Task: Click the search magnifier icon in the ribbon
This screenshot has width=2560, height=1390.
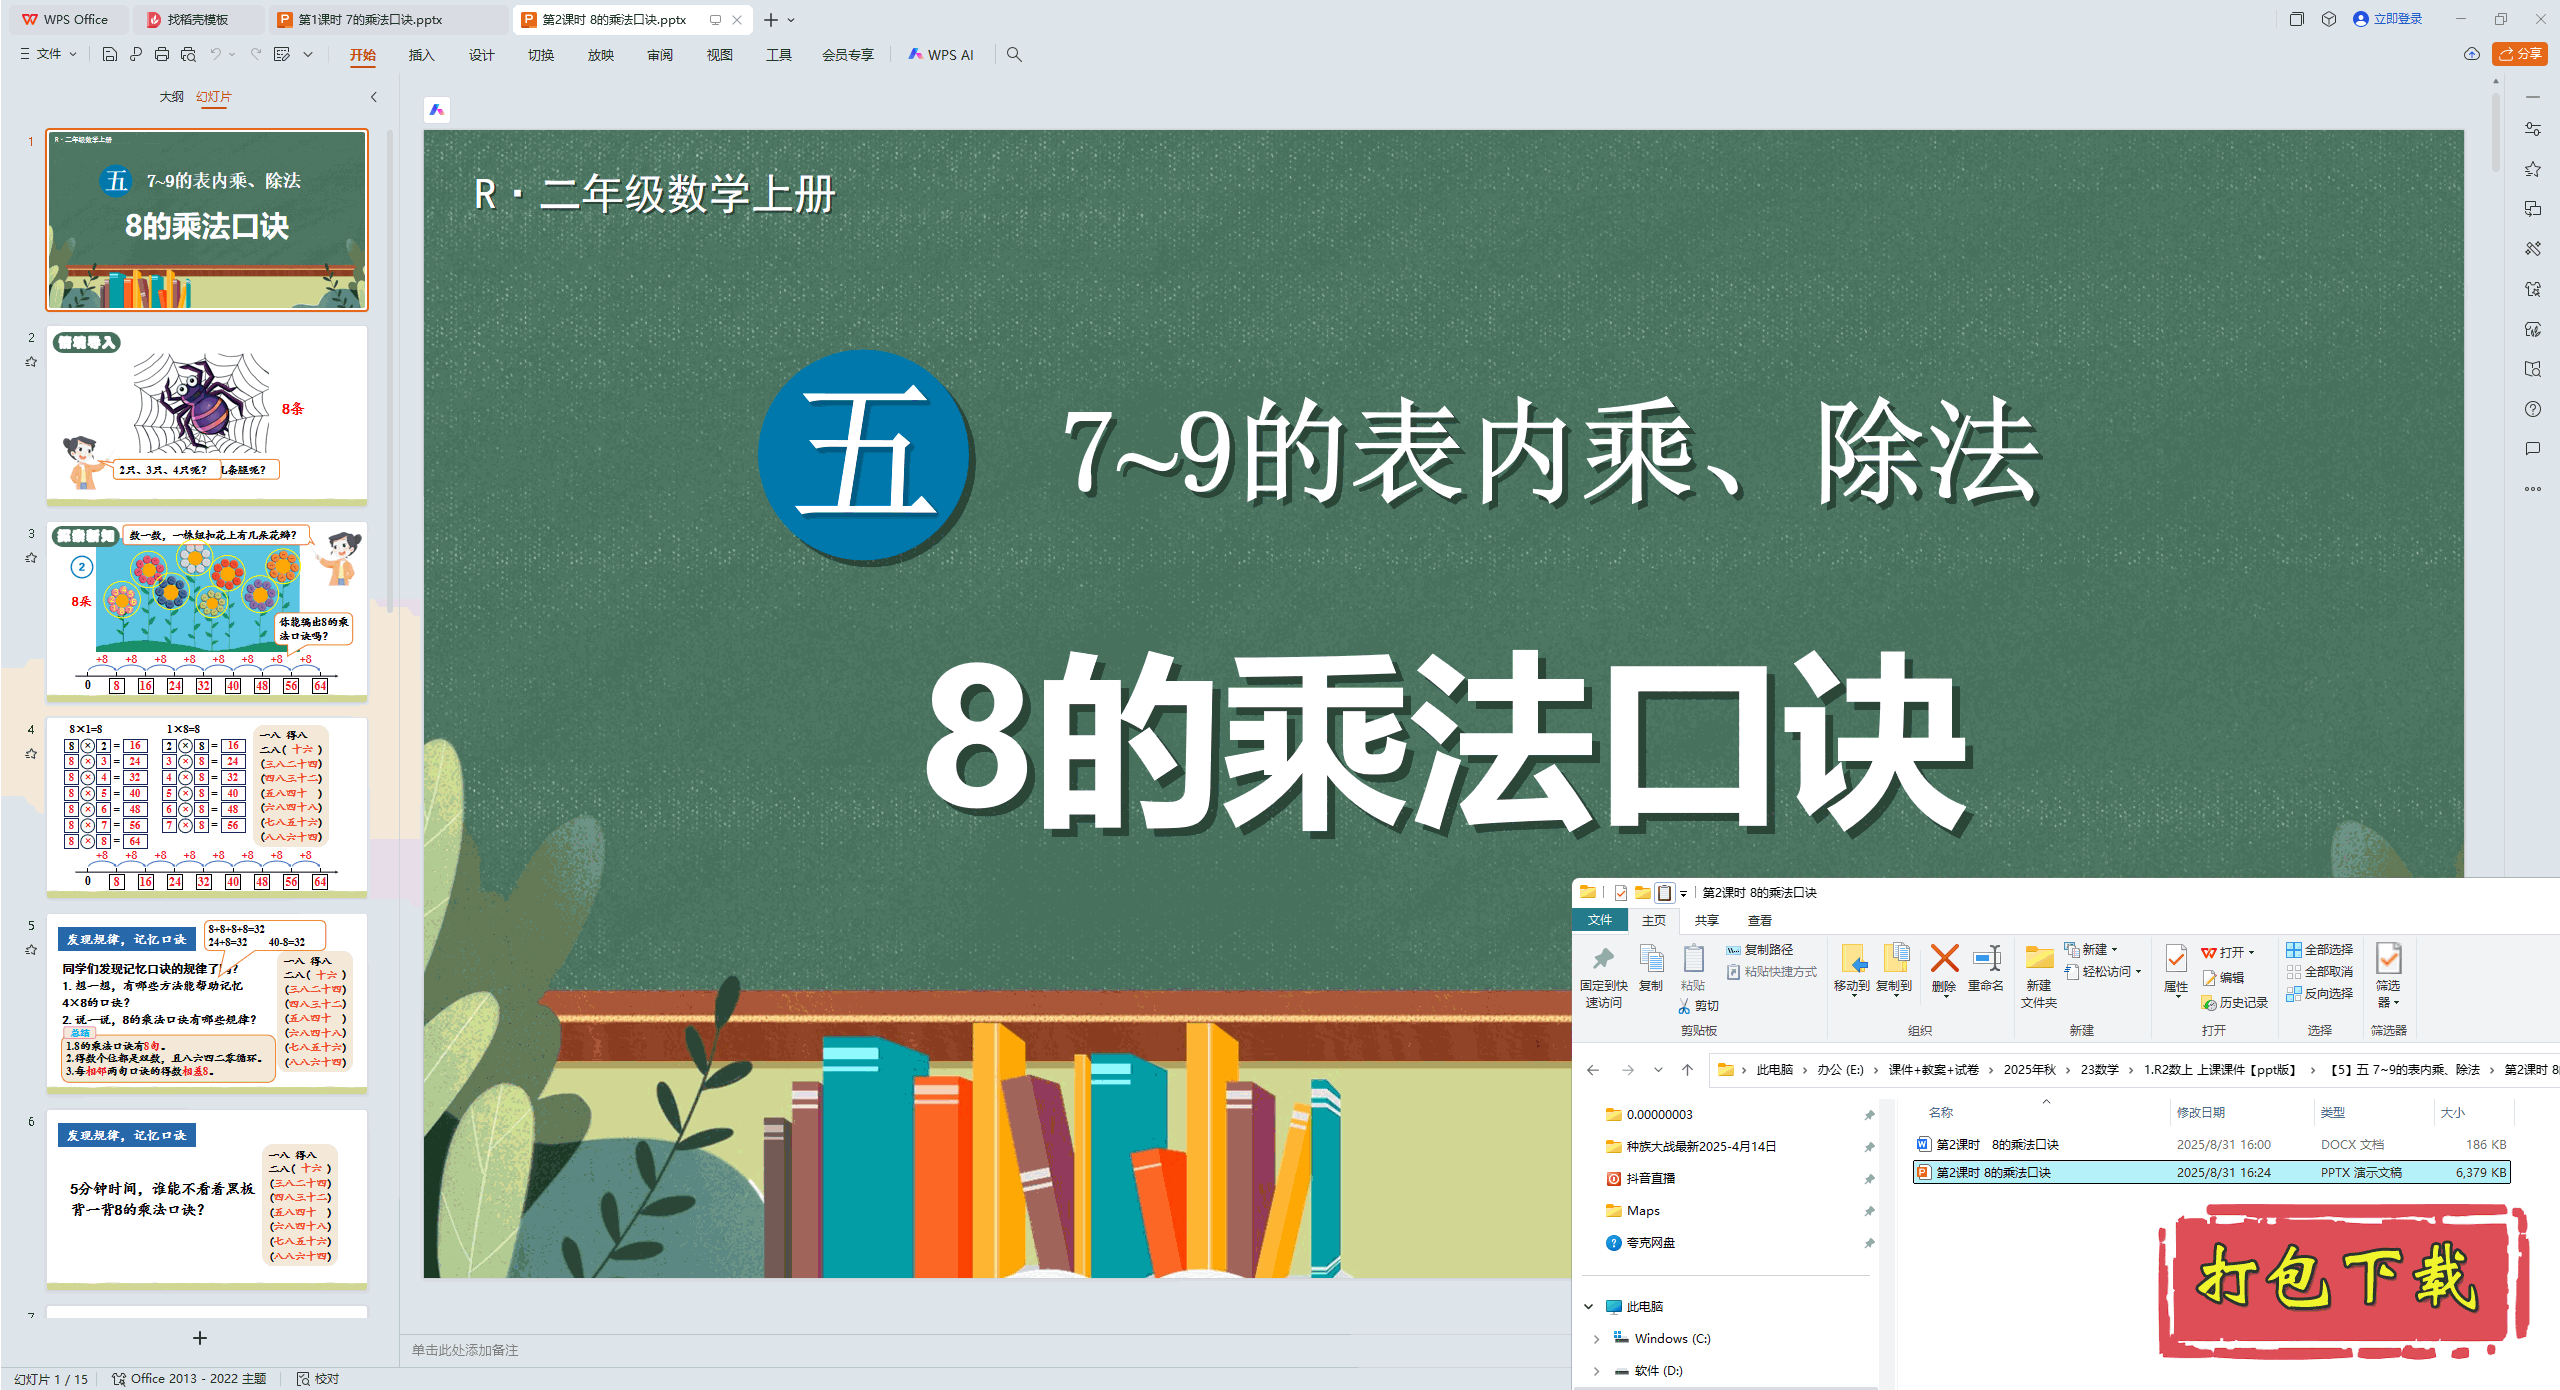Action: point(1014,55)
